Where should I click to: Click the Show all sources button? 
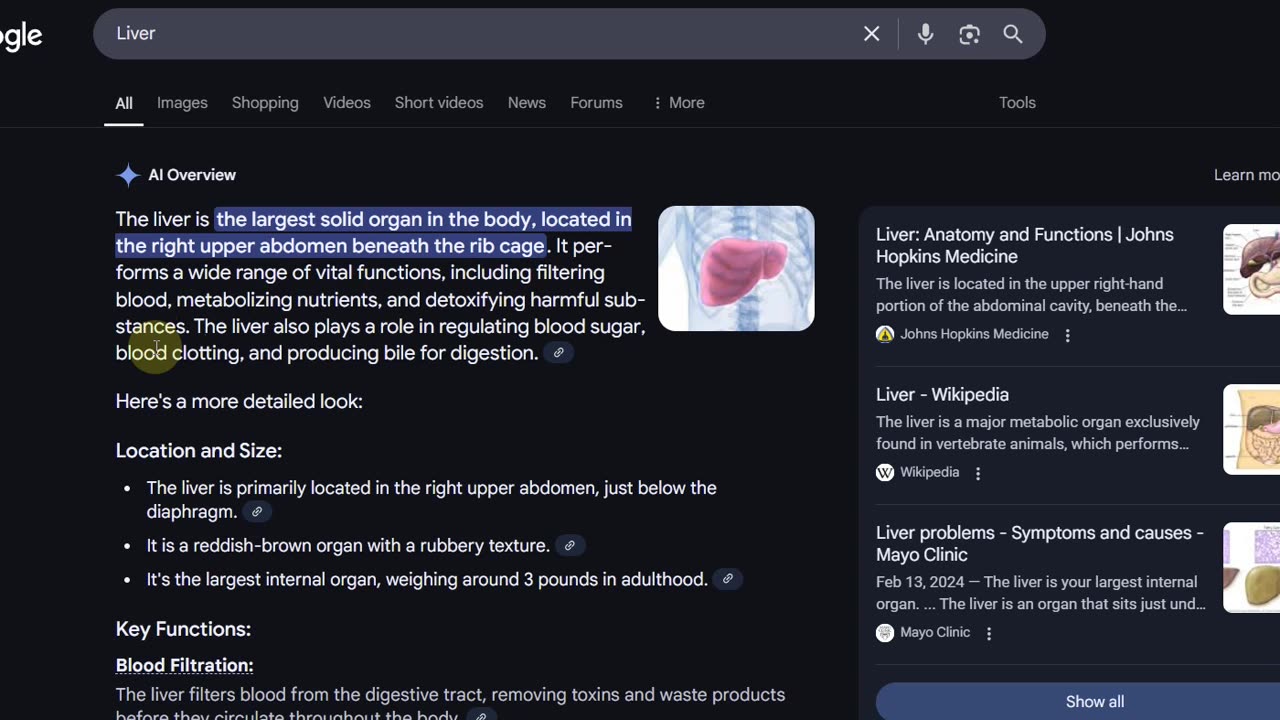click(1094, 701)
